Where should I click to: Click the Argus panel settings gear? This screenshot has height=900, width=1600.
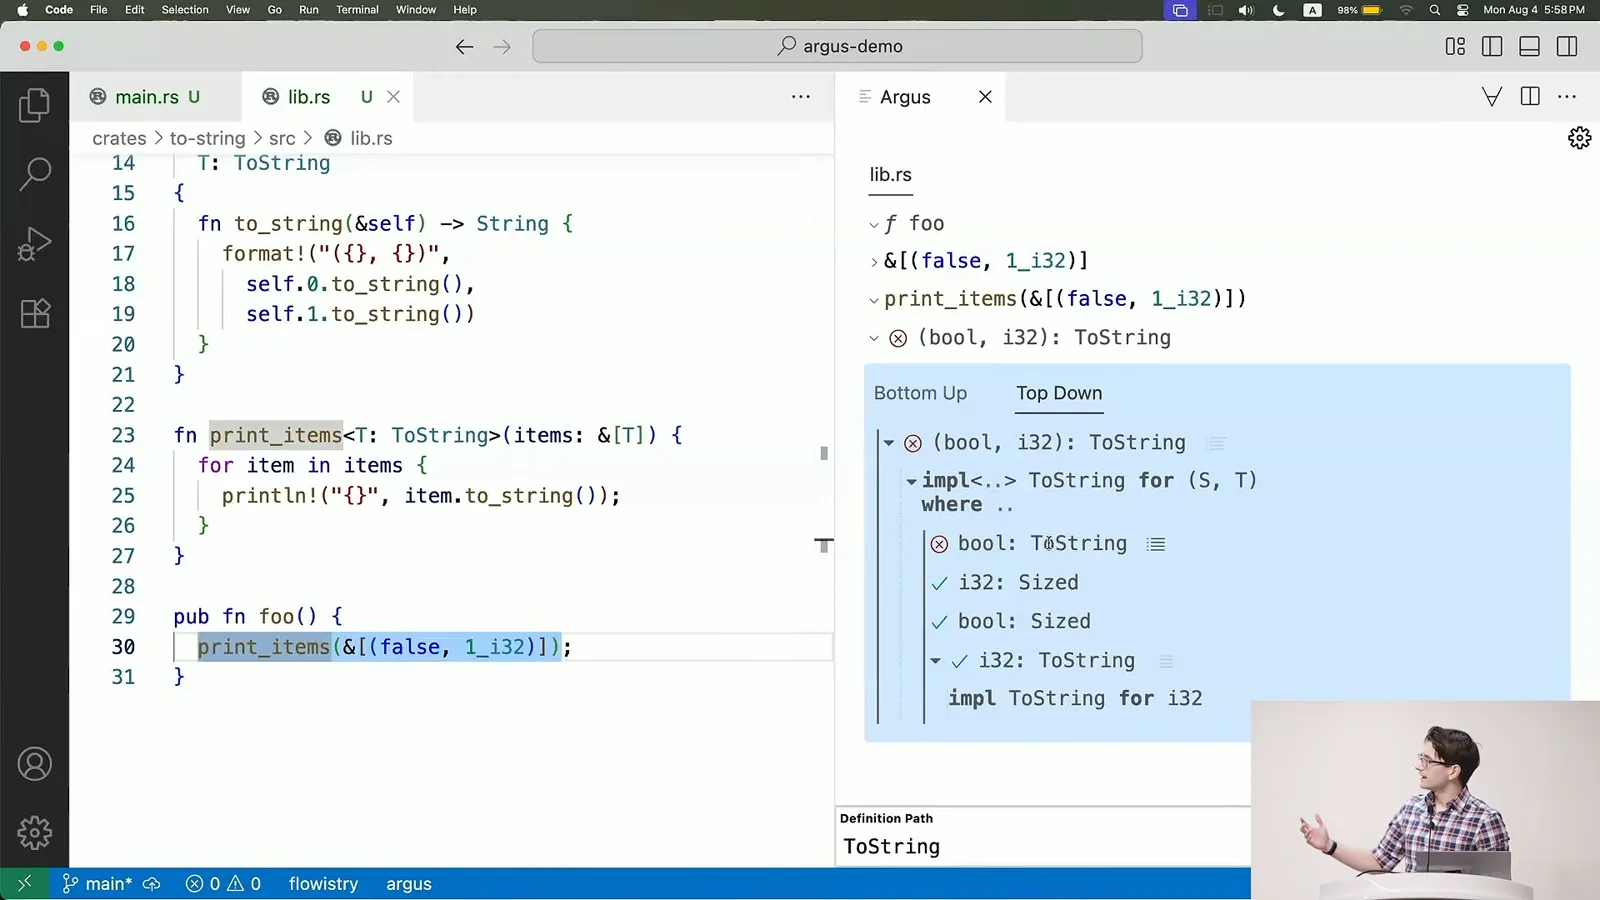(1579, 138)
